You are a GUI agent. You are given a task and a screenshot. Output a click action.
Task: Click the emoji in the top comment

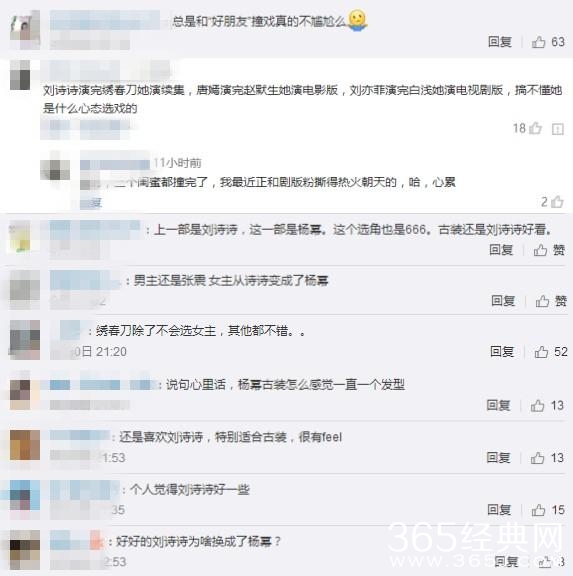point(357,21)
